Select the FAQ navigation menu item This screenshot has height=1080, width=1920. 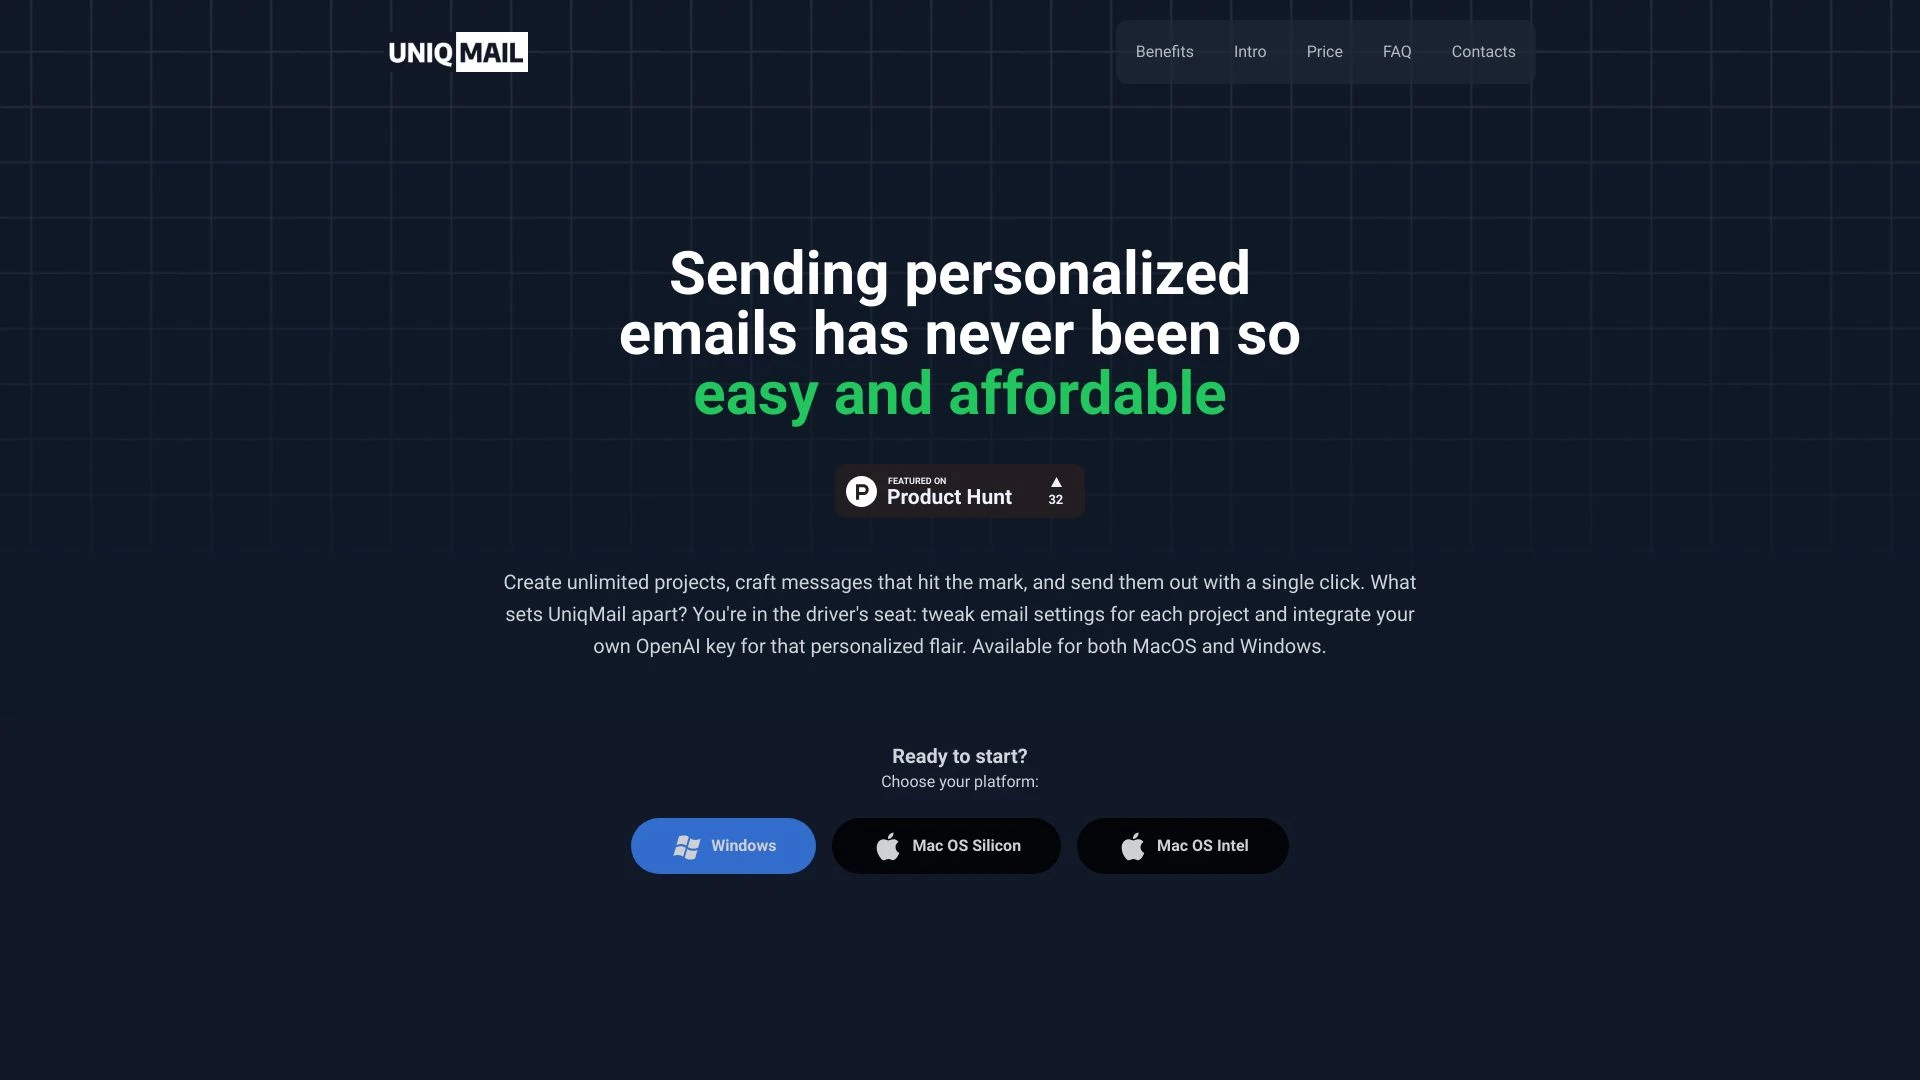pyautogui.click(x=1396, y=51)
